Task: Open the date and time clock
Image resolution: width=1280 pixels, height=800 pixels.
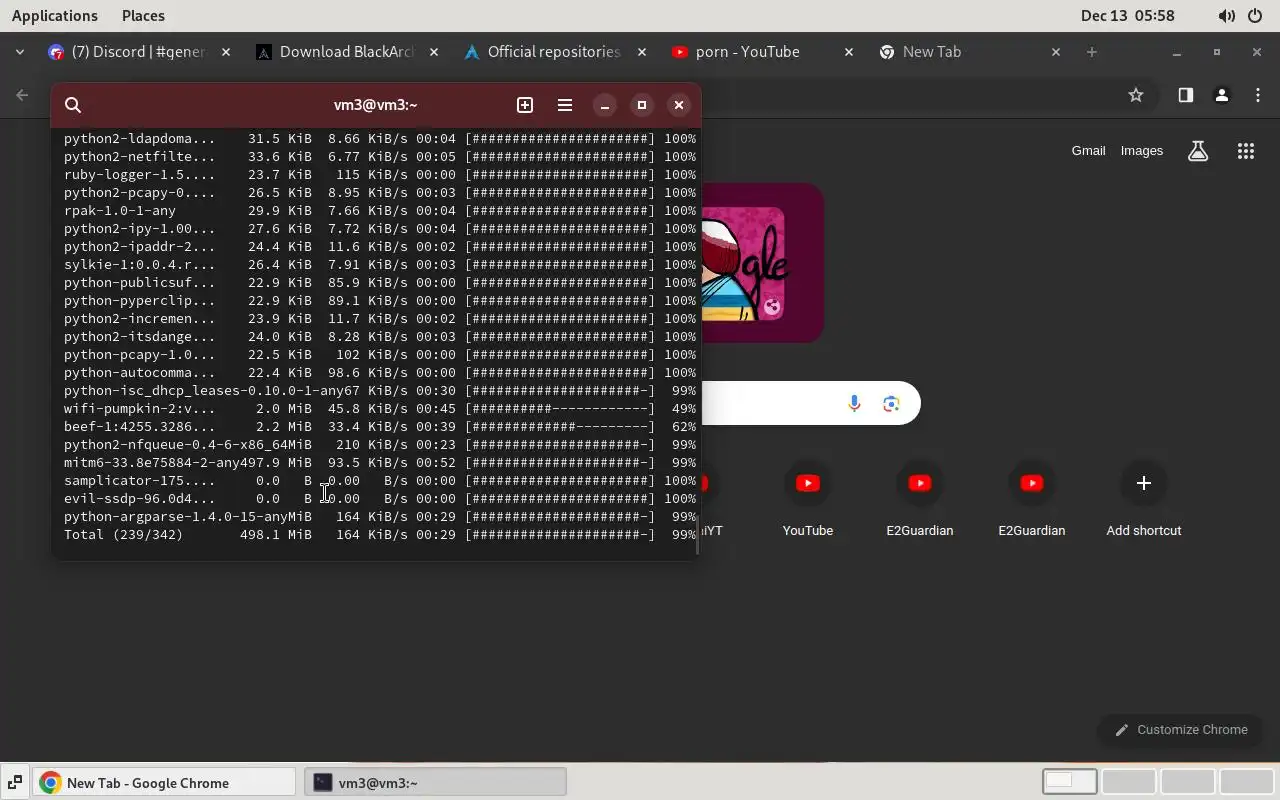Action: 1127,16
